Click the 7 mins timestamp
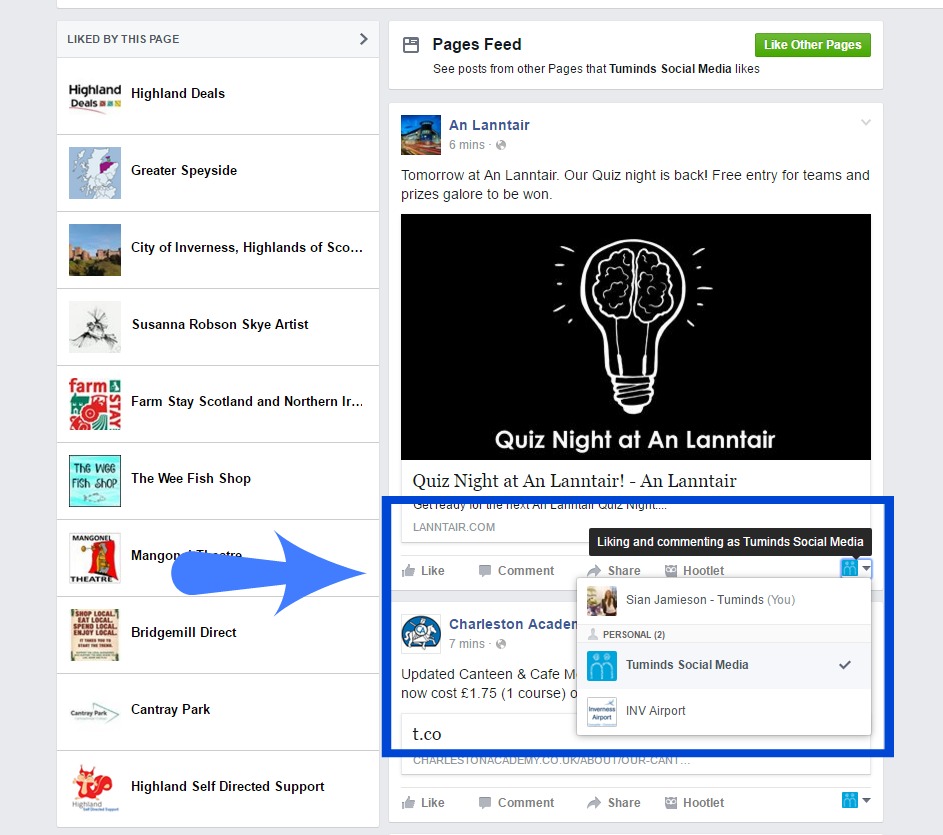Viewport: 943px width, 835px height. (467, 644)
